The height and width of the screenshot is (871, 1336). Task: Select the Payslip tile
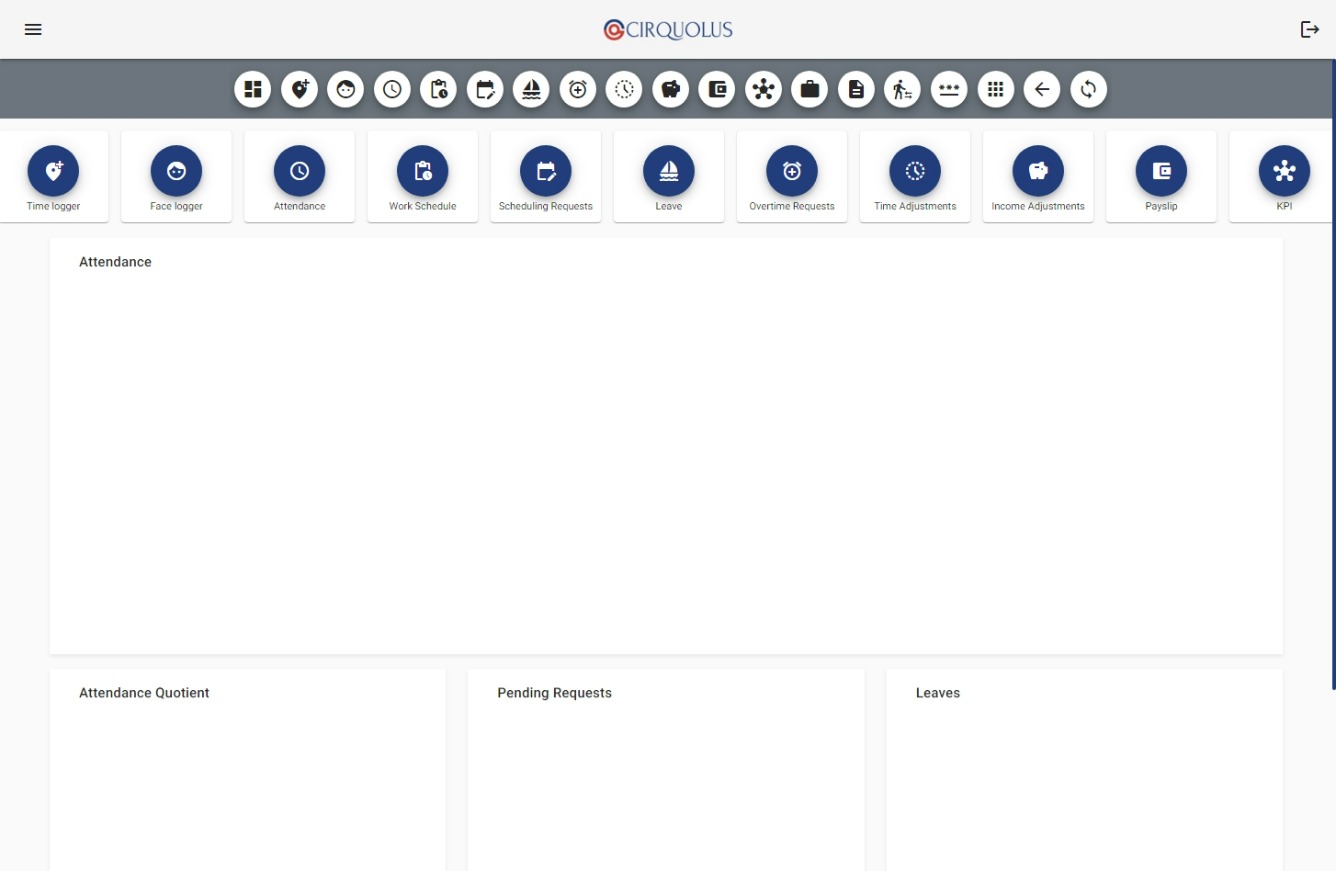pos(1160,176)
